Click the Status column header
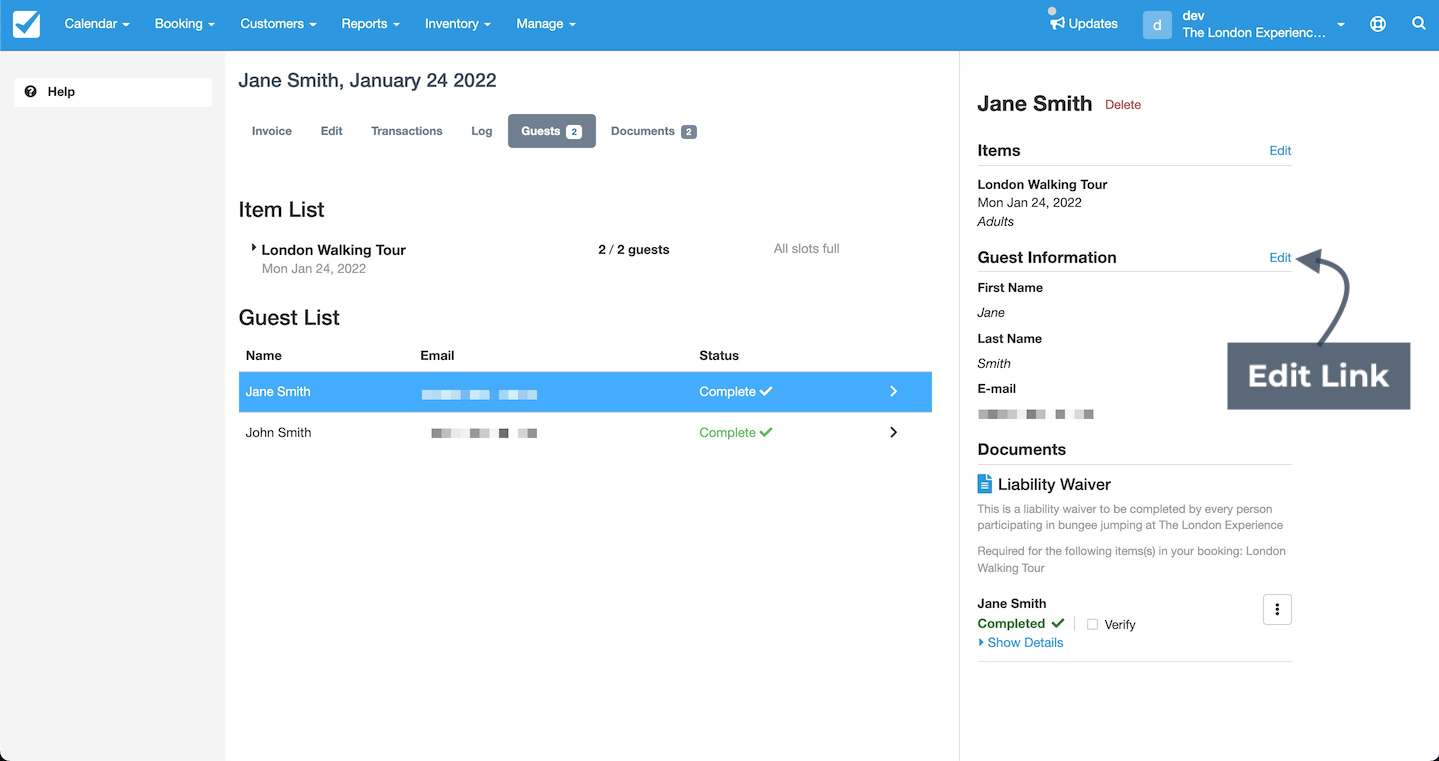The width and height of the screenshot is (1439, 761). [719, 356]
